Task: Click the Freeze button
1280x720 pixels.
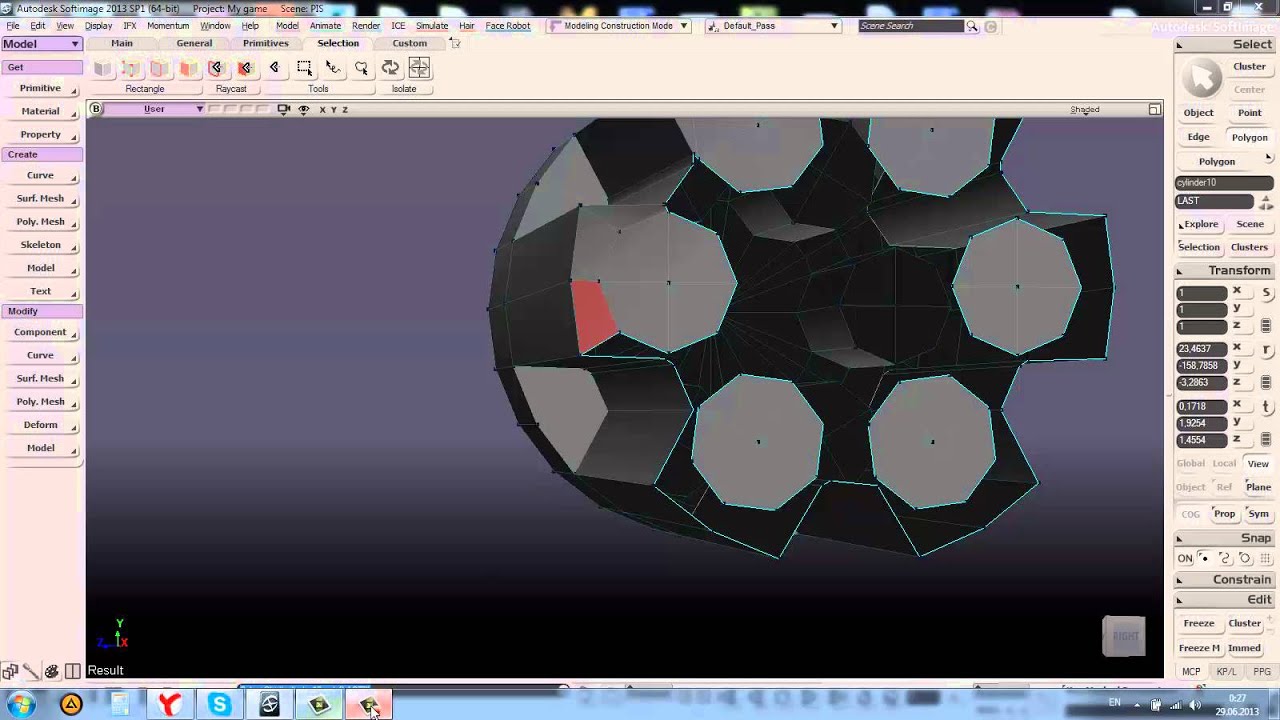Action: coord(1199,623)
